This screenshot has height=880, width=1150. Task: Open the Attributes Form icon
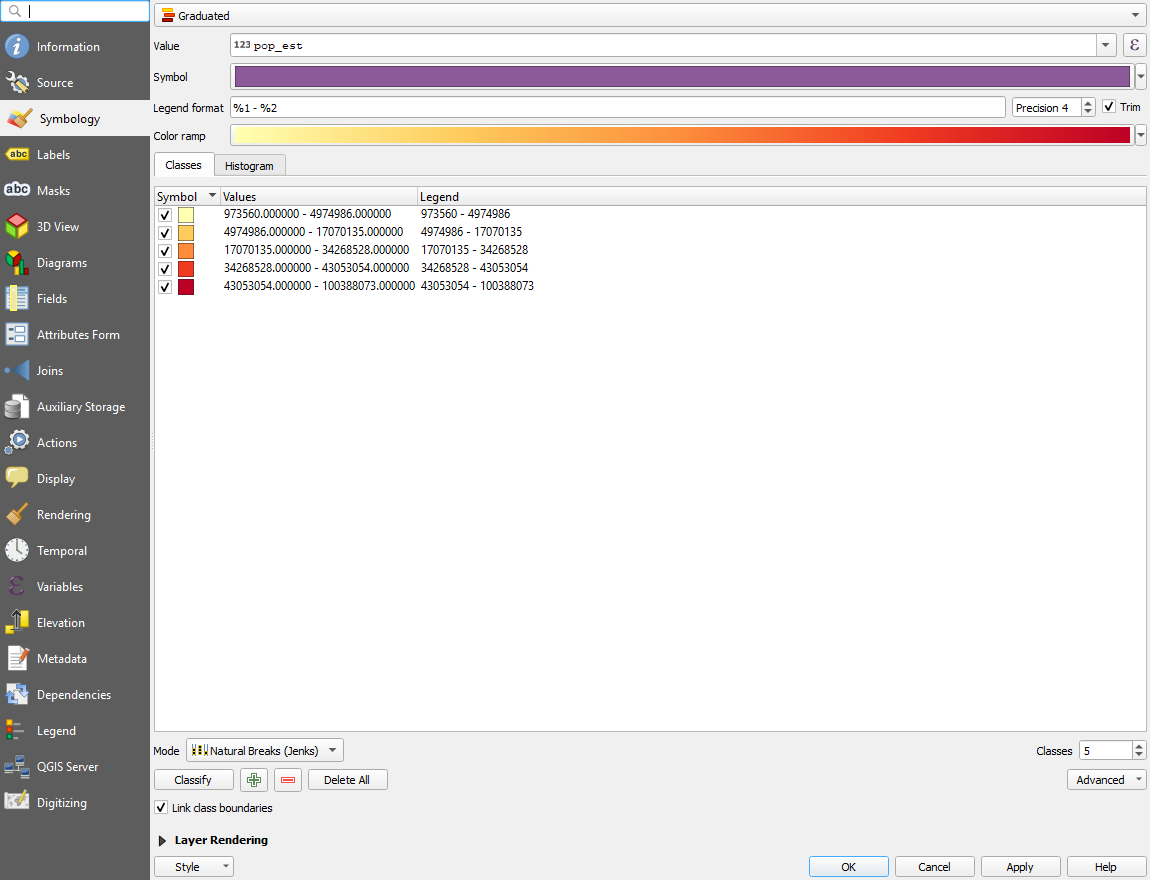pos(17,334)
